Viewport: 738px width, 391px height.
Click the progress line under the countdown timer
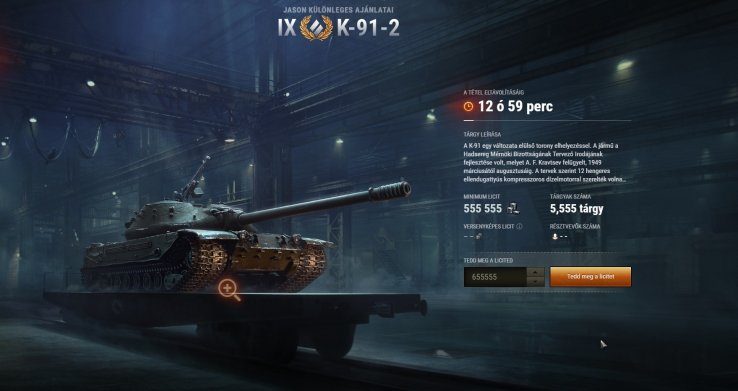(547, 120)
